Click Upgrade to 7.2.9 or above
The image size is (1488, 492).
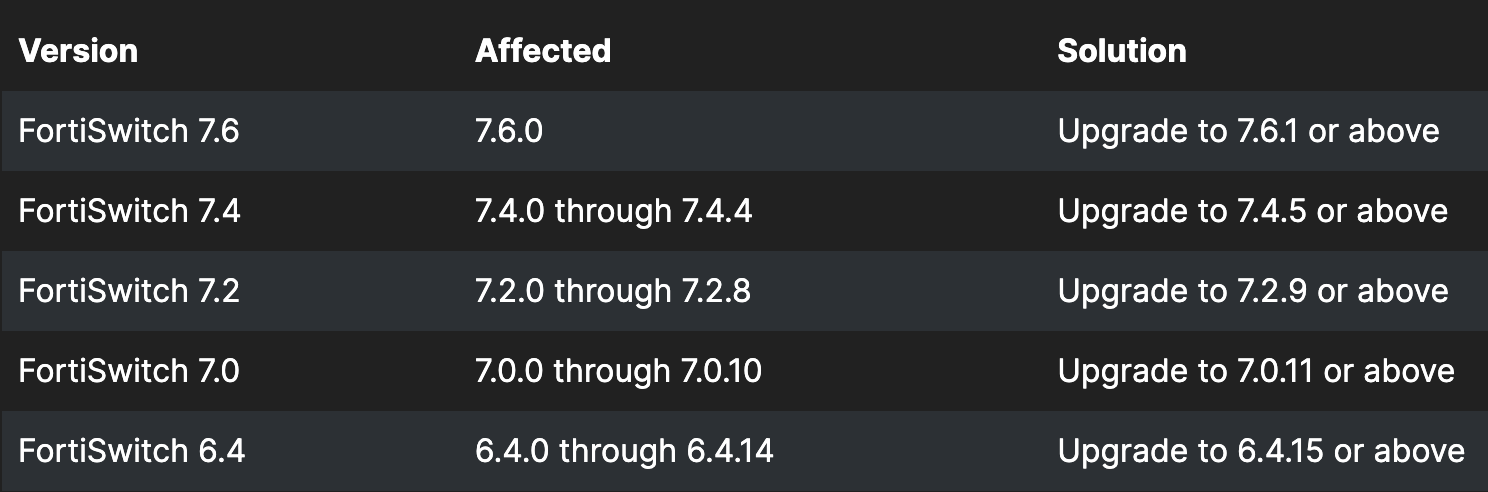click(x=1253, y=291)
